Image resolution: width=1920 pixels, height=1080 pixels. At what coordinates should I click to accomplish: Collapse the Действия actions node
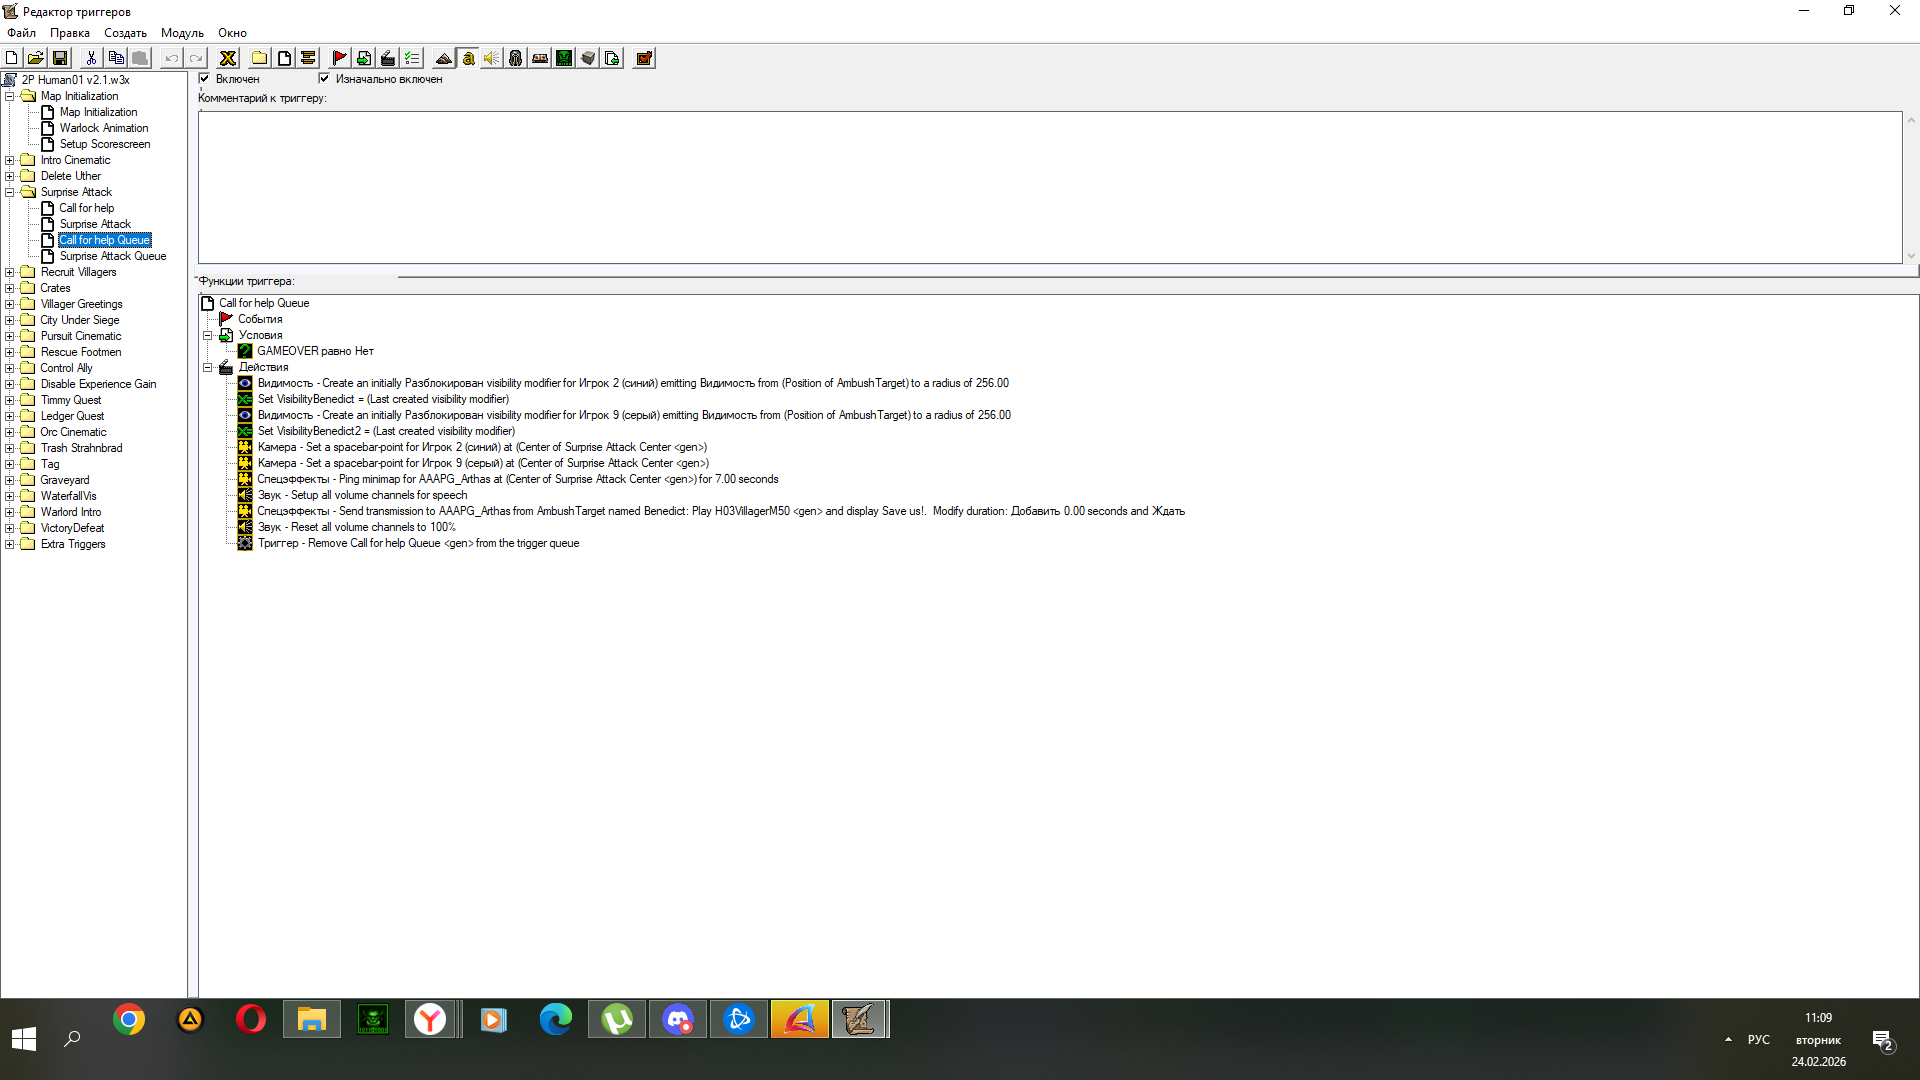(x=208, y=367)
